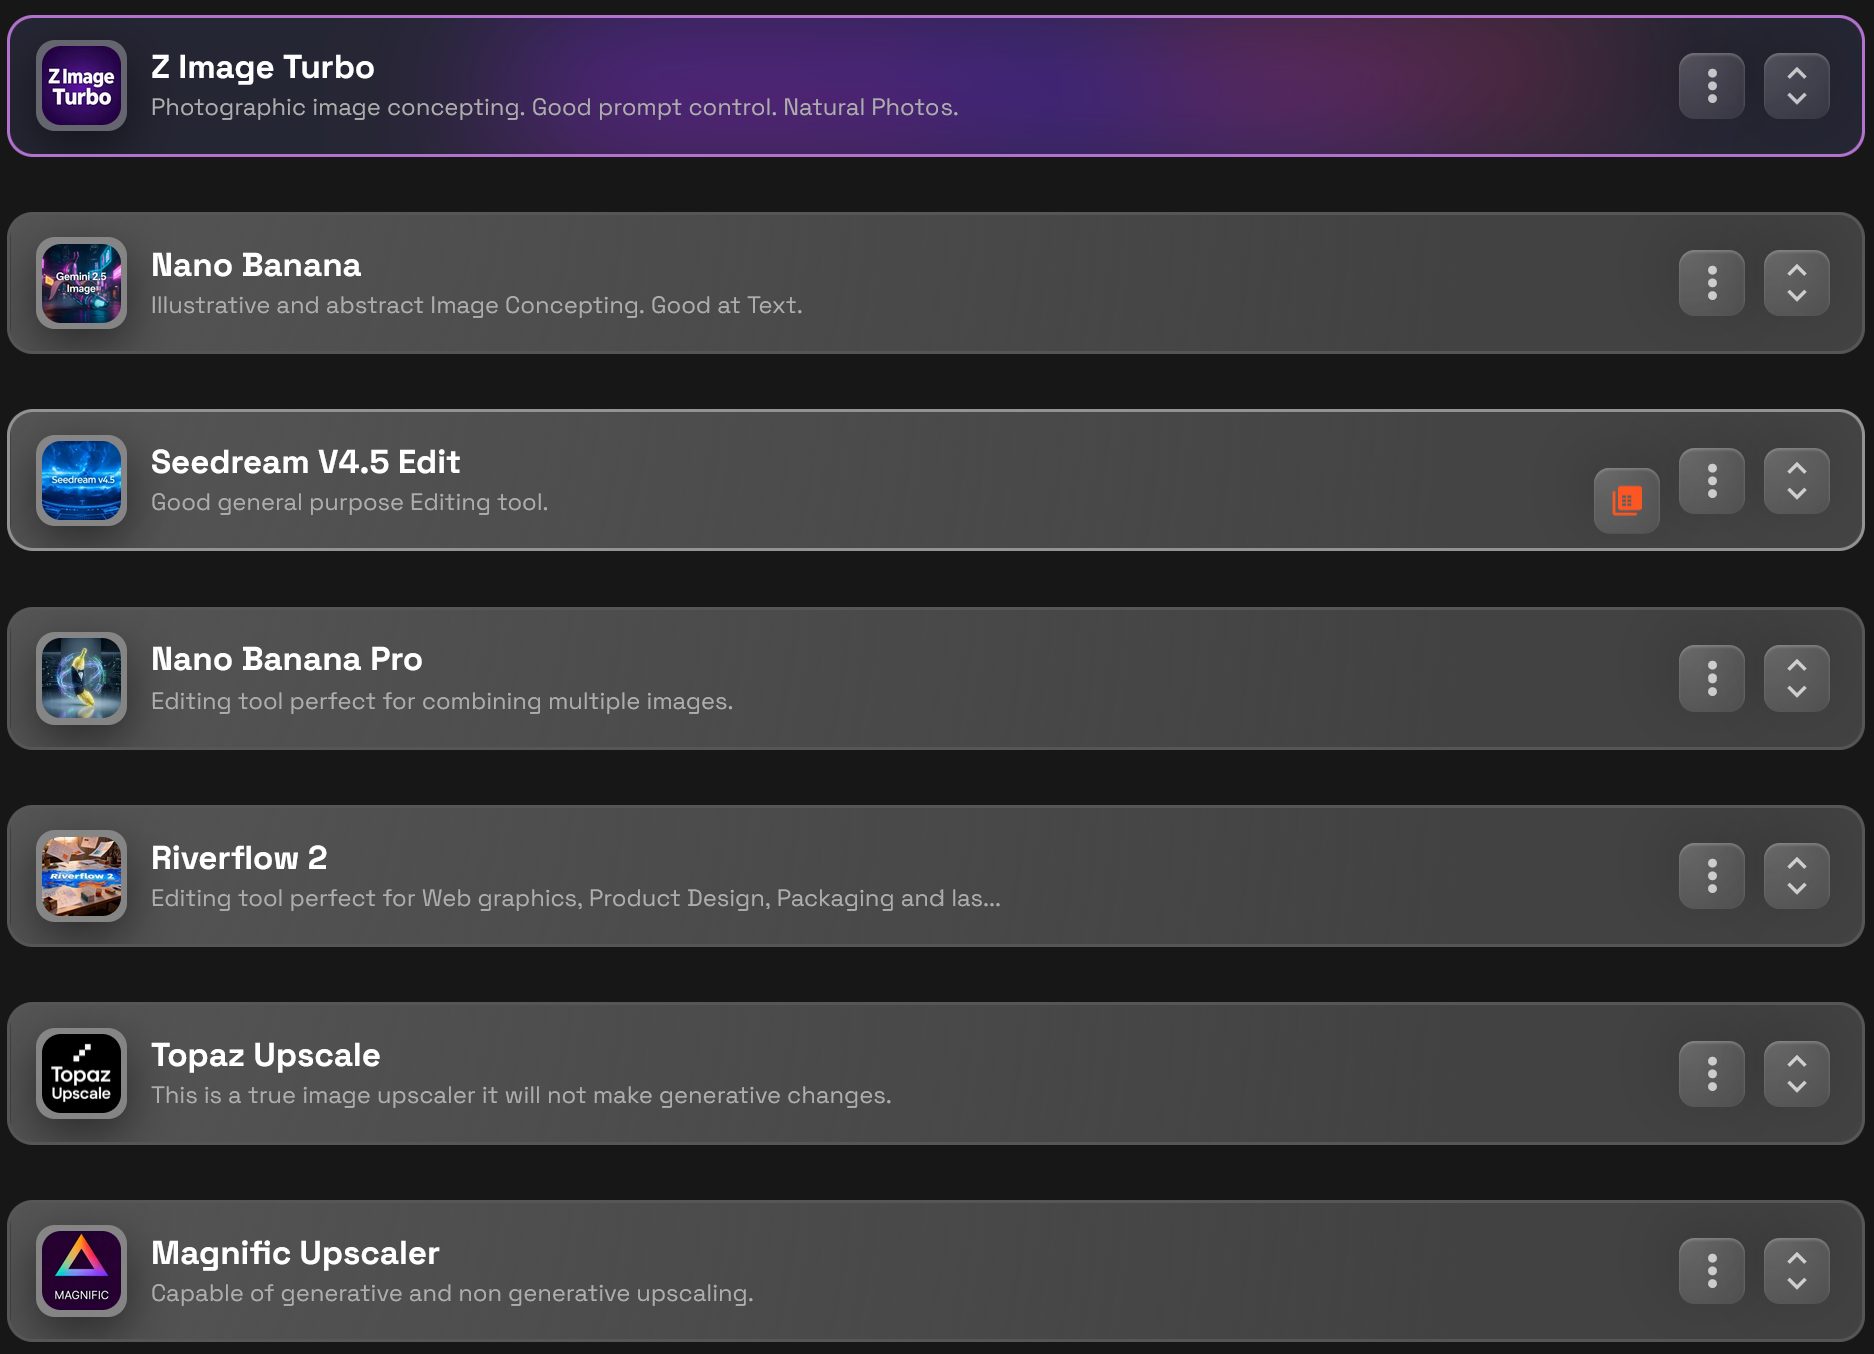Select the Riverflow 2 model icon

coord(81,877)
